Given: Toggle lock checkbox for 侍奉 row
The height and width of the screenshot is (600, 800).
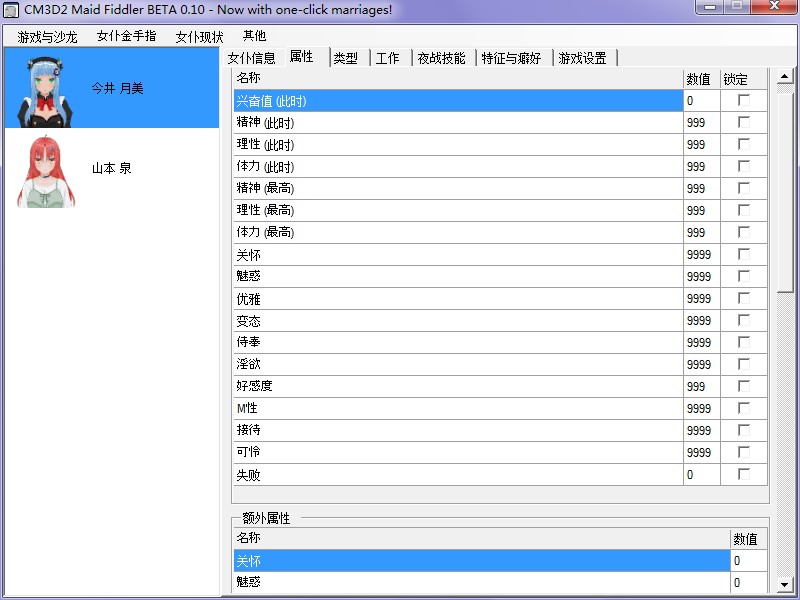Looking at the screenshot, I should (744, 342).
